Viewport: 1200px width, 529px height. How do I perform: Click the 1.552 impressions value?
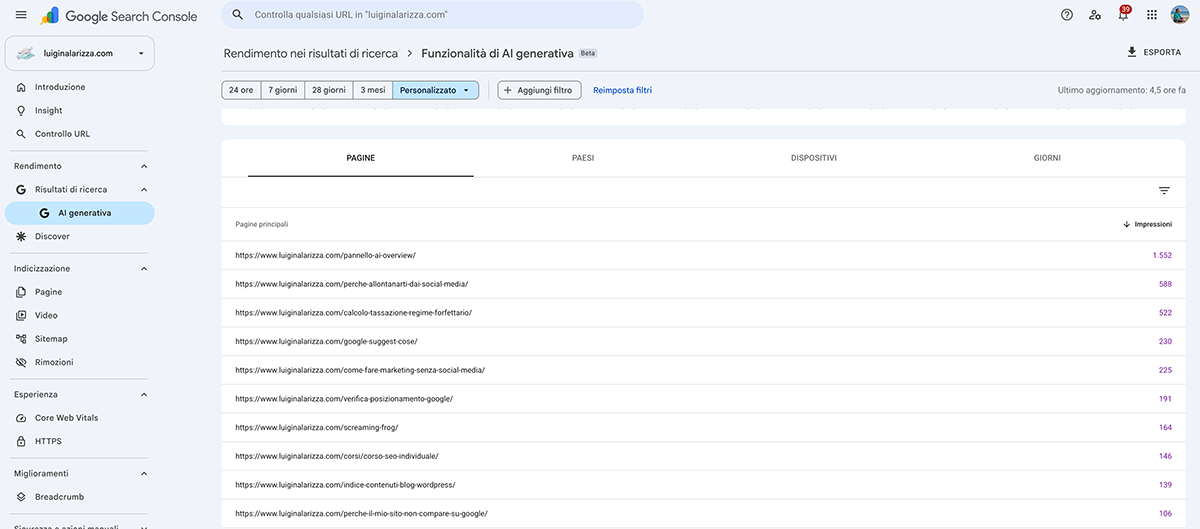pyautogui.click(x=1162, y=255)
